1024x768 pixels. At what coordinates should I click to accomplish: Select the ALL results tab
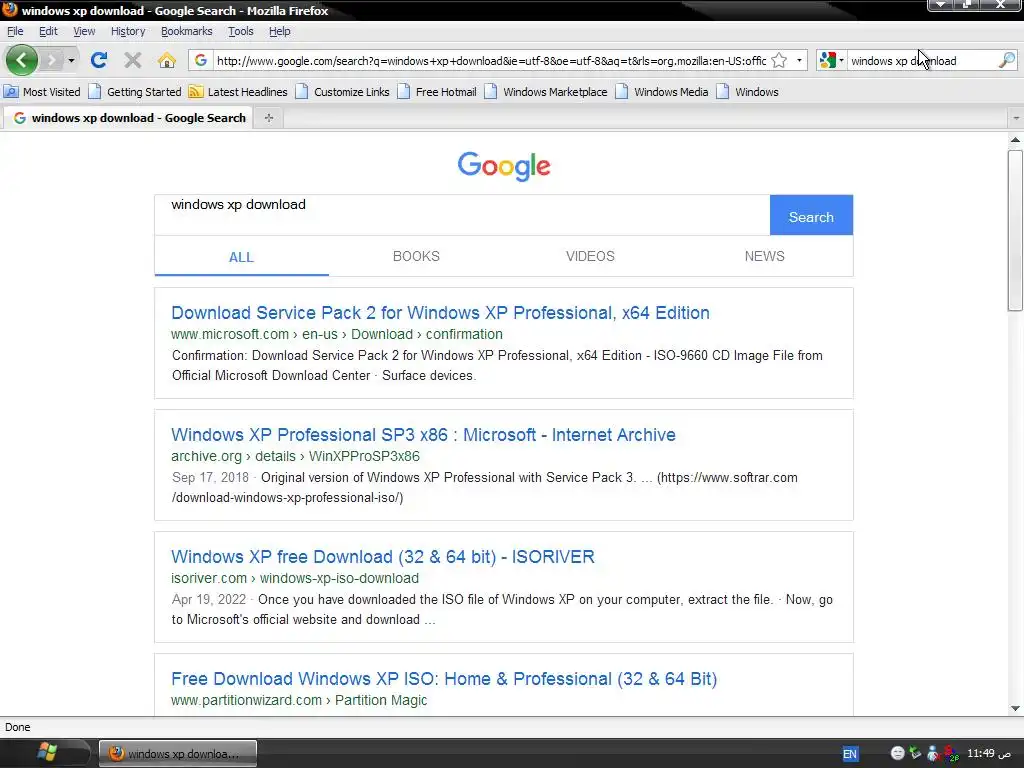point(241,257)
